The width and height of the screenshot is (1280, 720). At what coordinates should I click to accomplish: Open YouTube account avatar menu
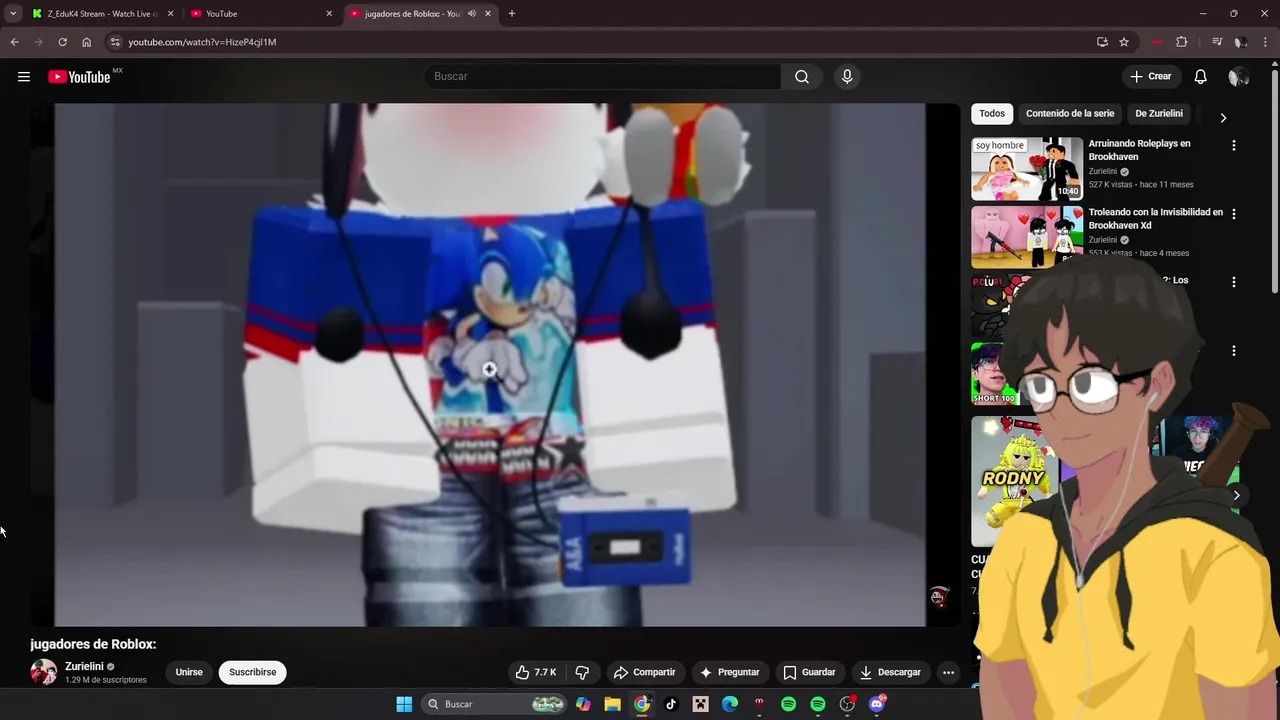point(1238,77)
